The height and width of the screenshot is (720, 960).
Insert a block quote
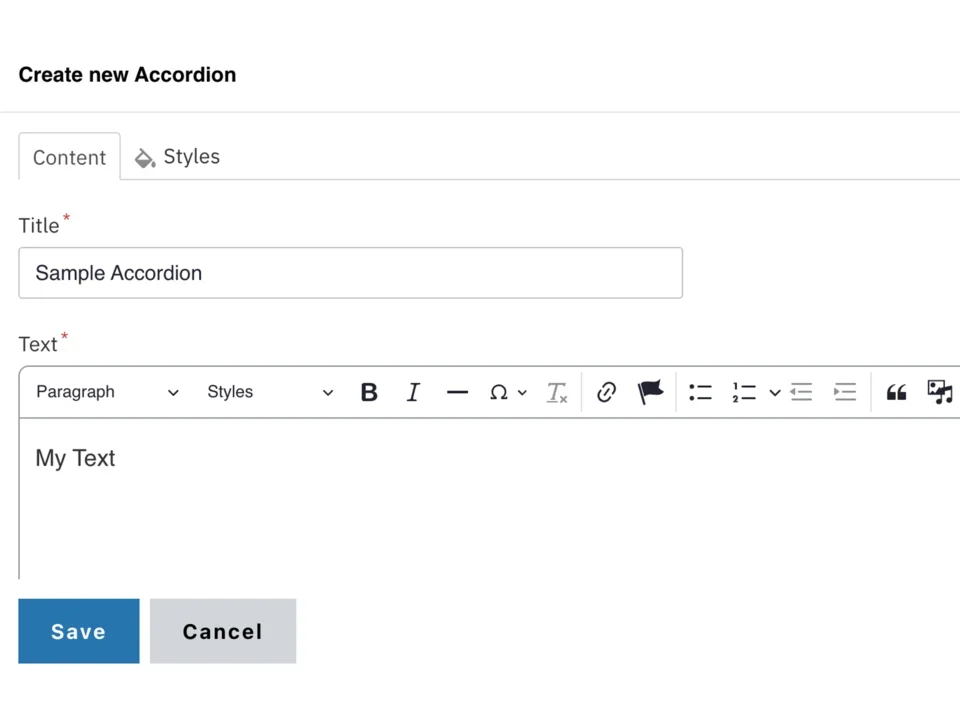pyautogui.click(x=896, y=392)
